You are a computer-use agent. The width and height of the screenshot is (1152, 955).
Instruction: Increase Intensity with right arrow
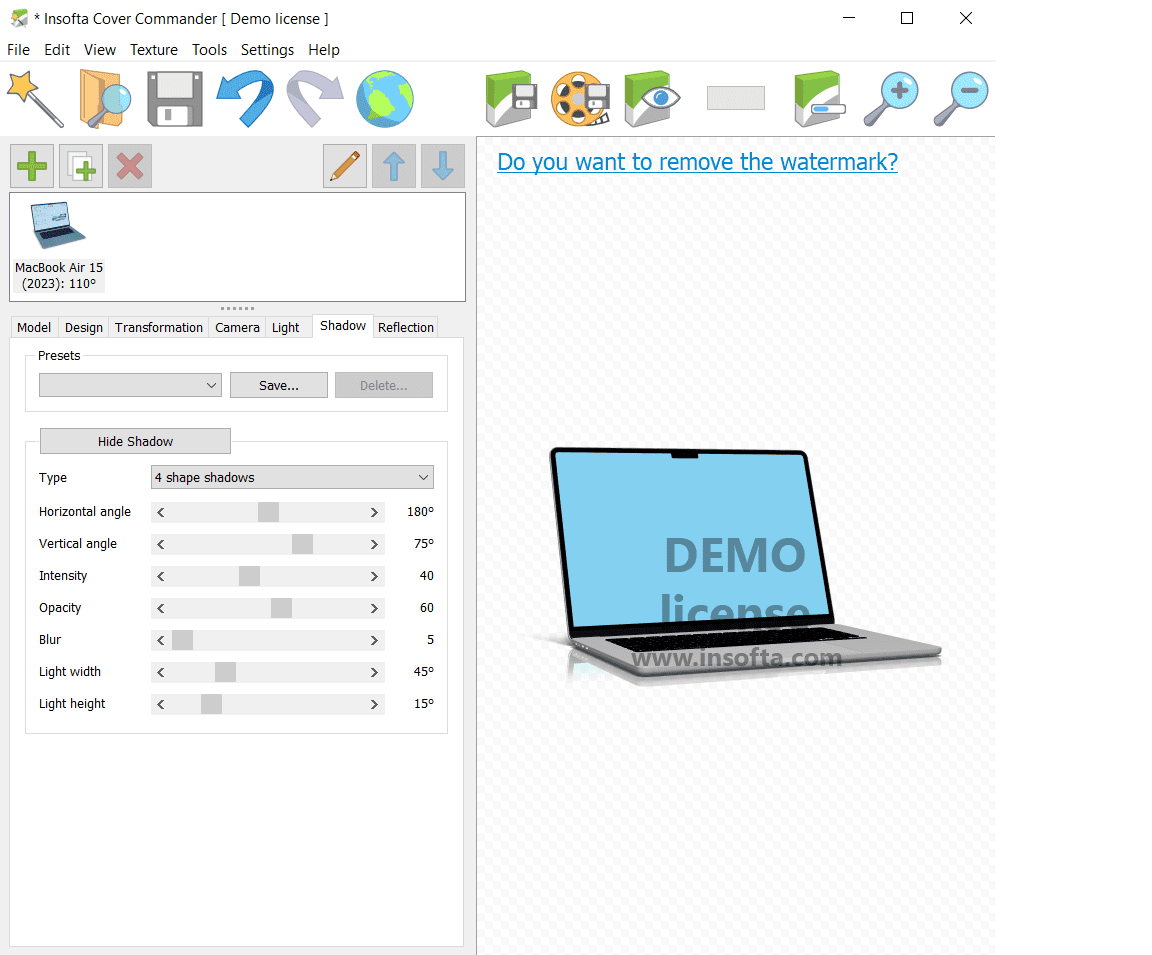pos(374,576)
